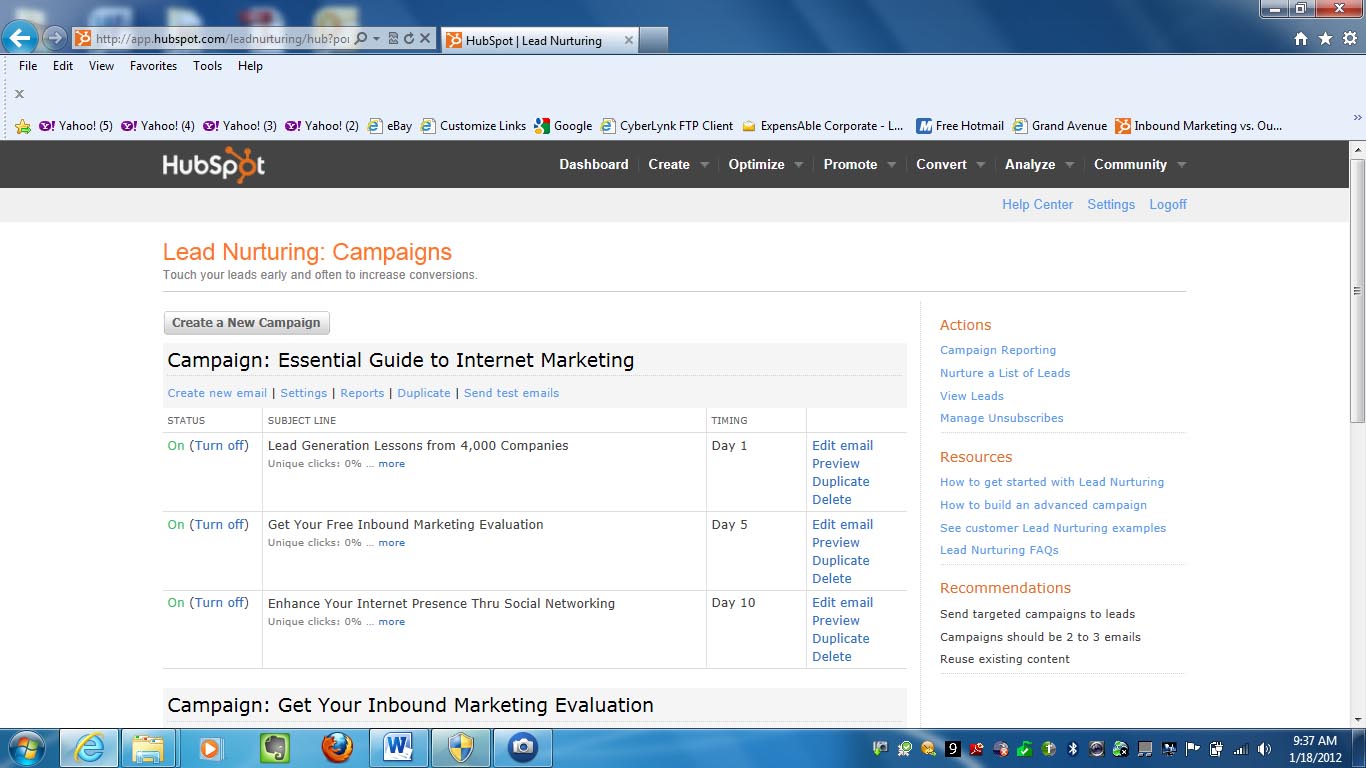
Task: Open the Favorites menu
Action: coord(153,66)
